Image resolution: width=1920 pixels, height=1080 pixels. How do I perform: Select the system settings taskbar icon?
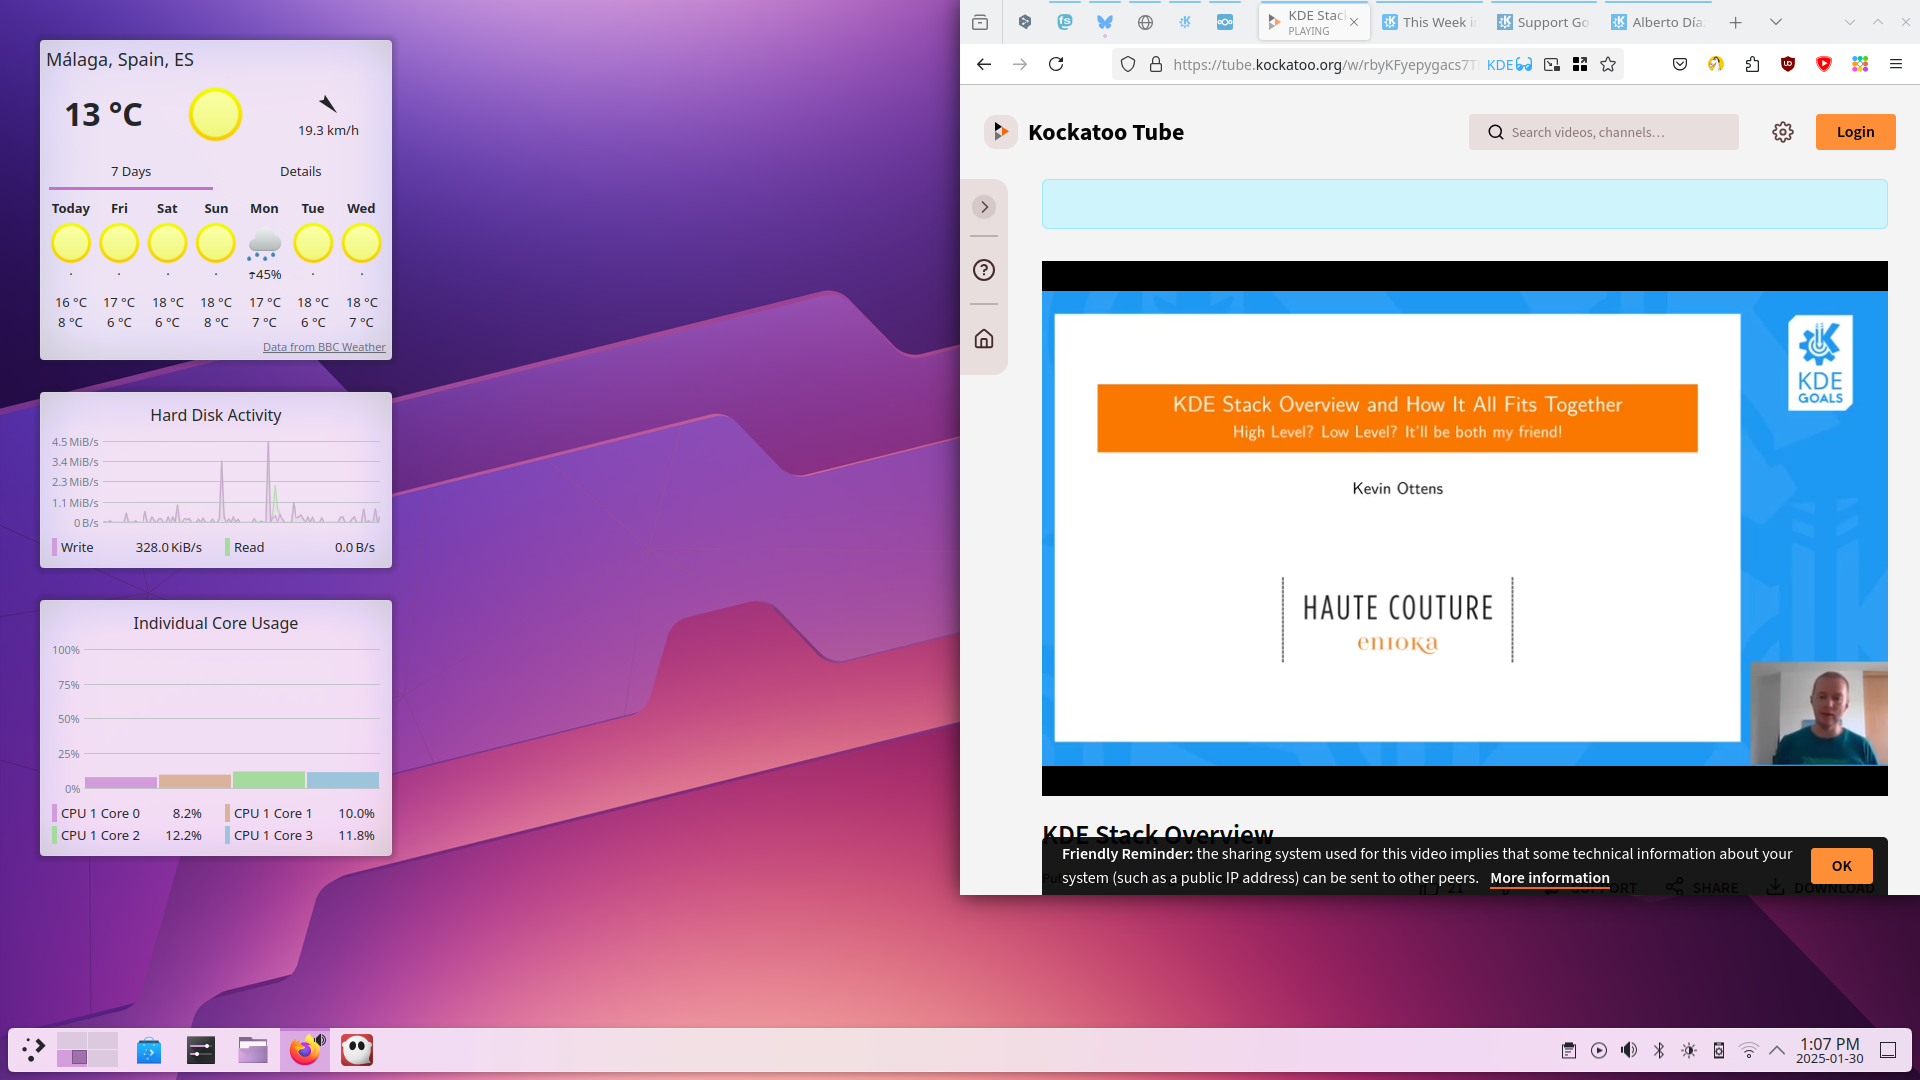[x=199, y=1050]
